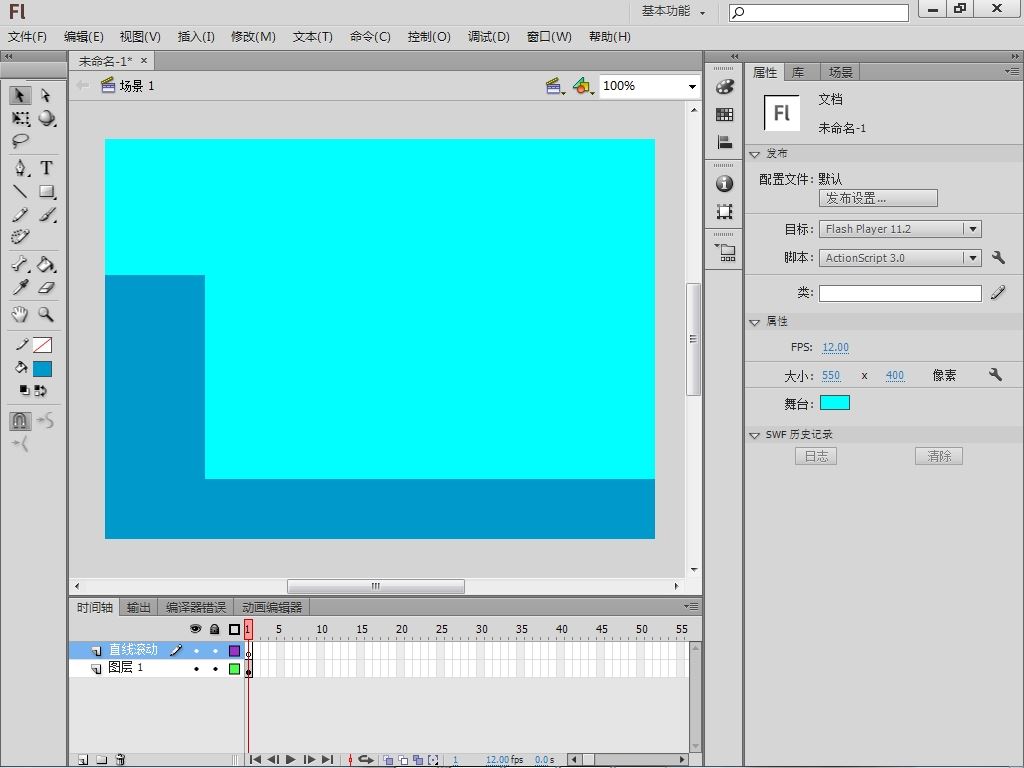Select the Hand tool
Screen dimensions: 1024x768
point(20,314)
